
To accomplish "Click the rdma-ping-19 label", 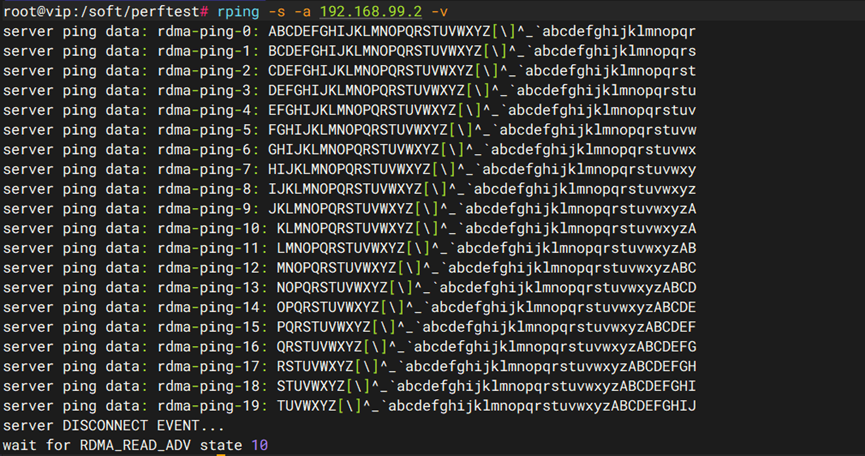I will 212,405.
